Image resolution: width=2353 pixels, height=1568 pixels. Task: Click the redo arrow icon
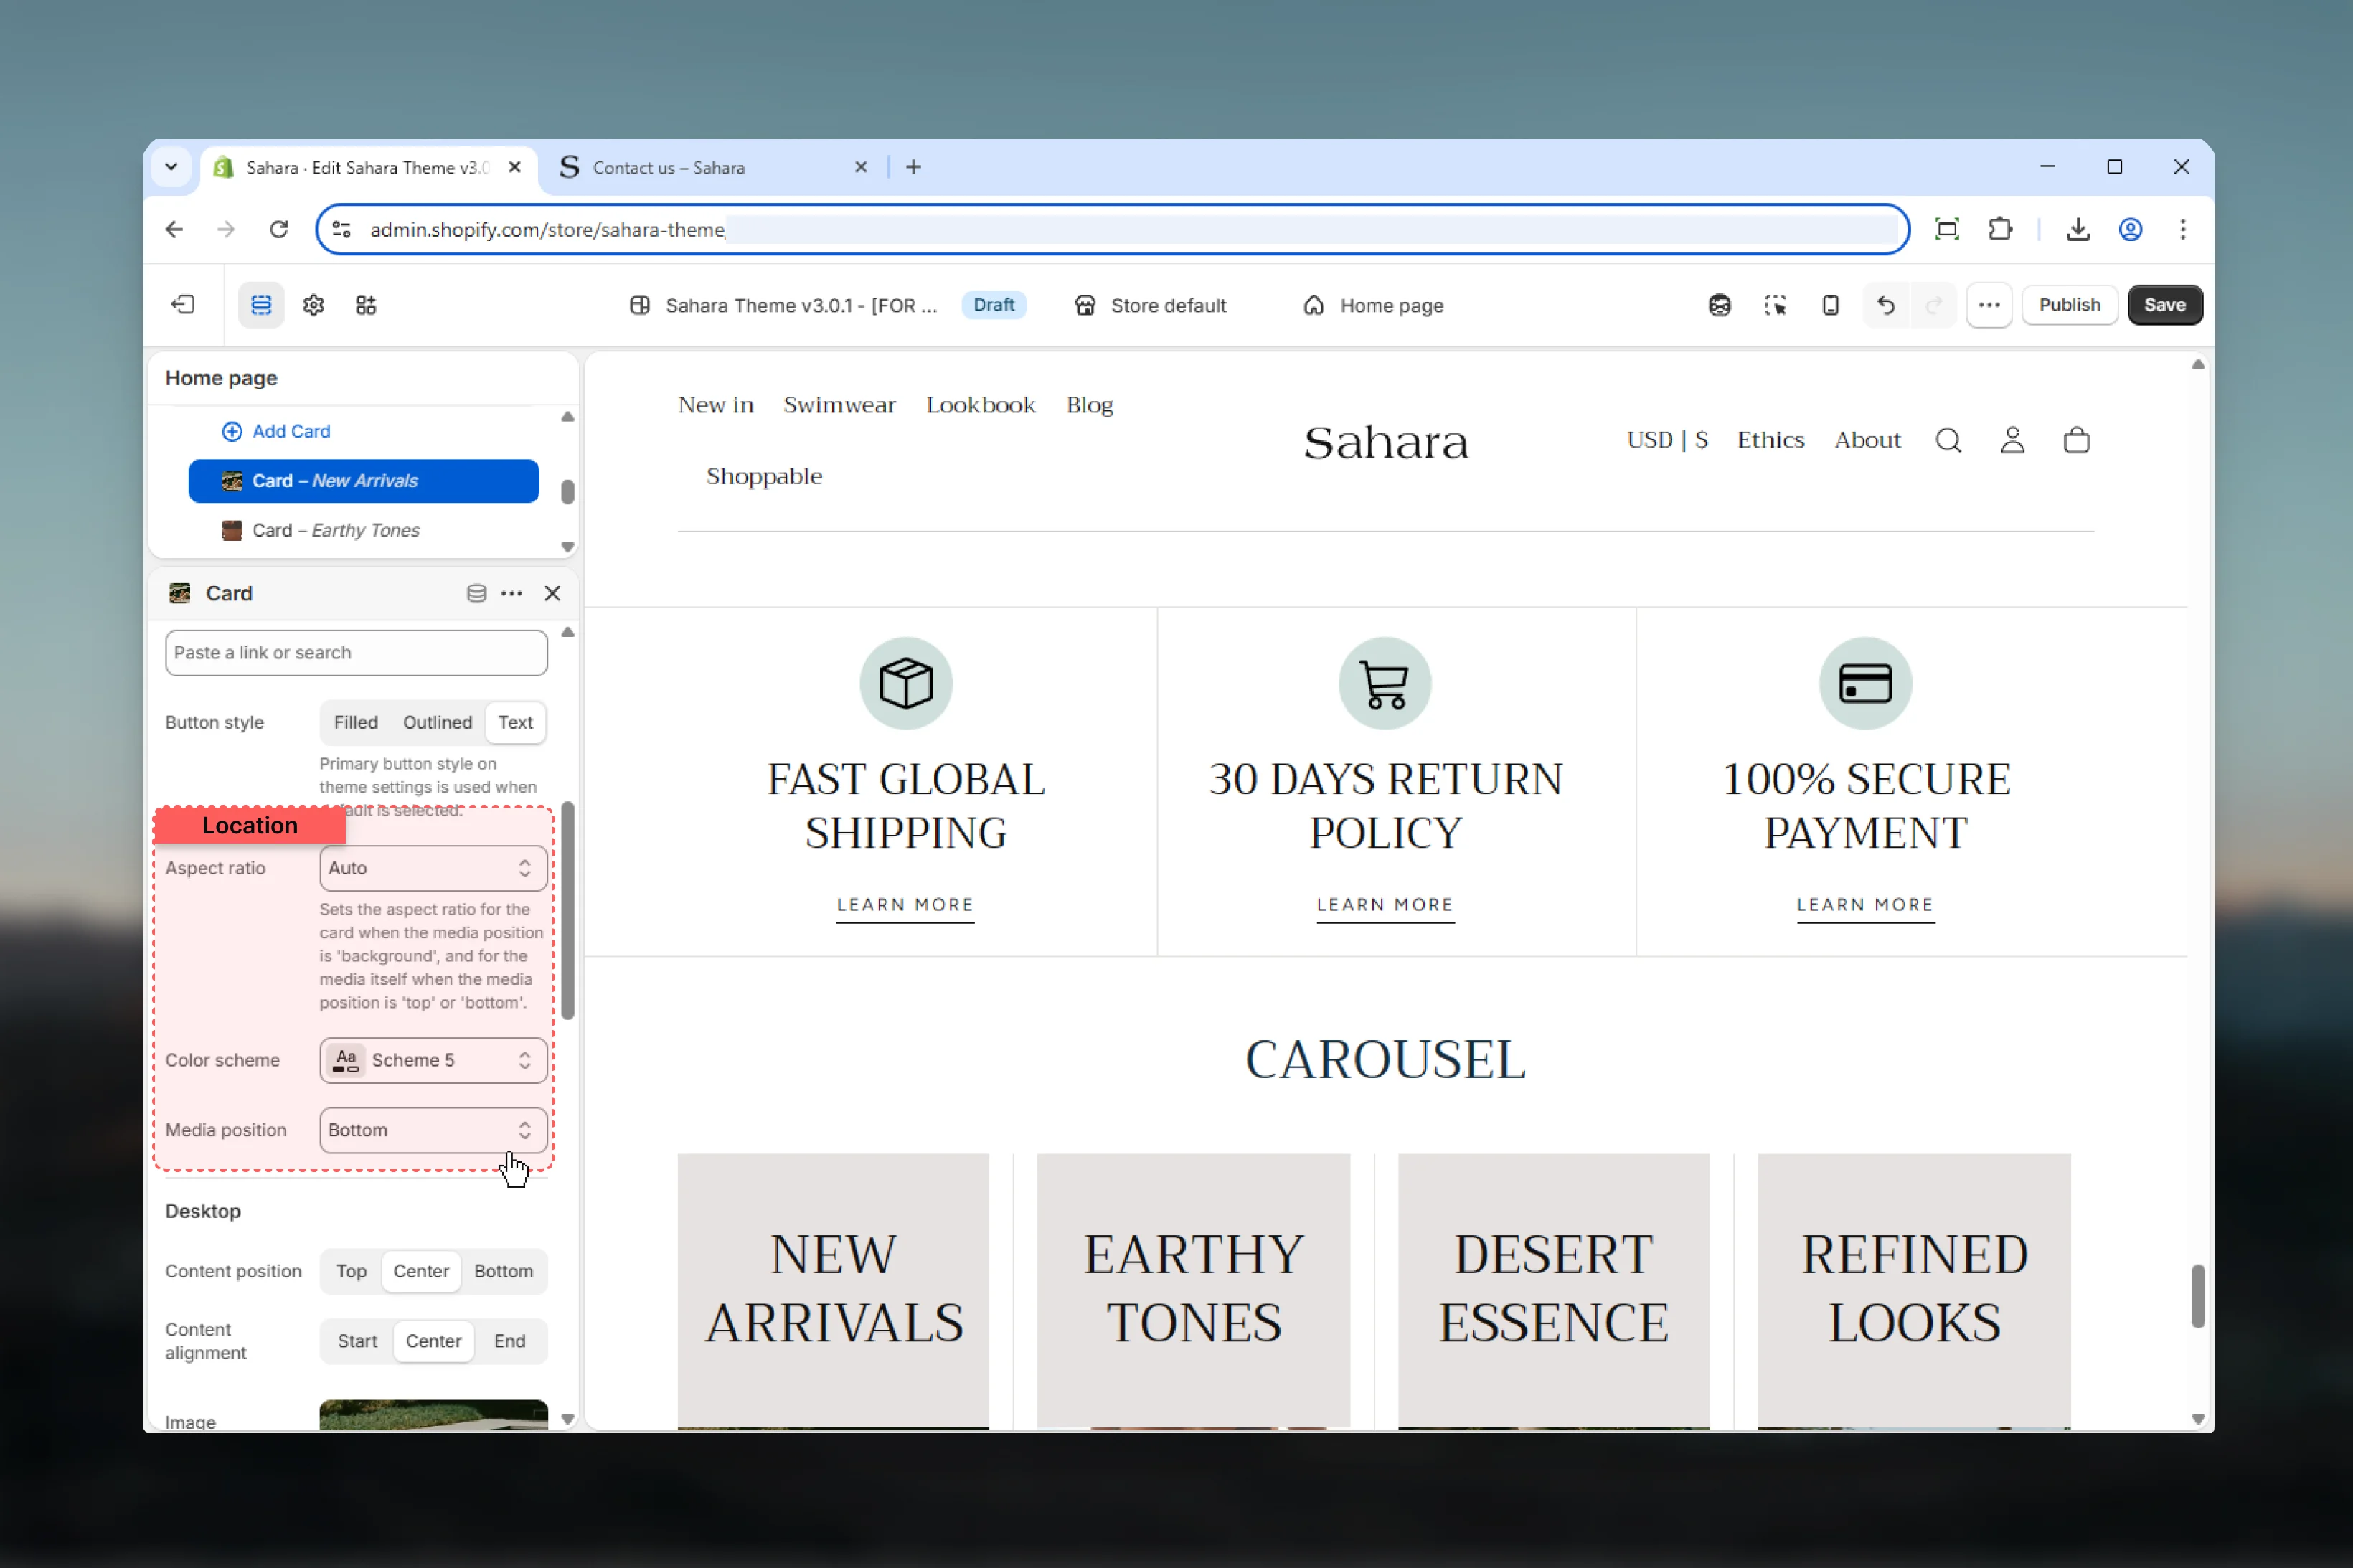click(x=1934, y=305)
